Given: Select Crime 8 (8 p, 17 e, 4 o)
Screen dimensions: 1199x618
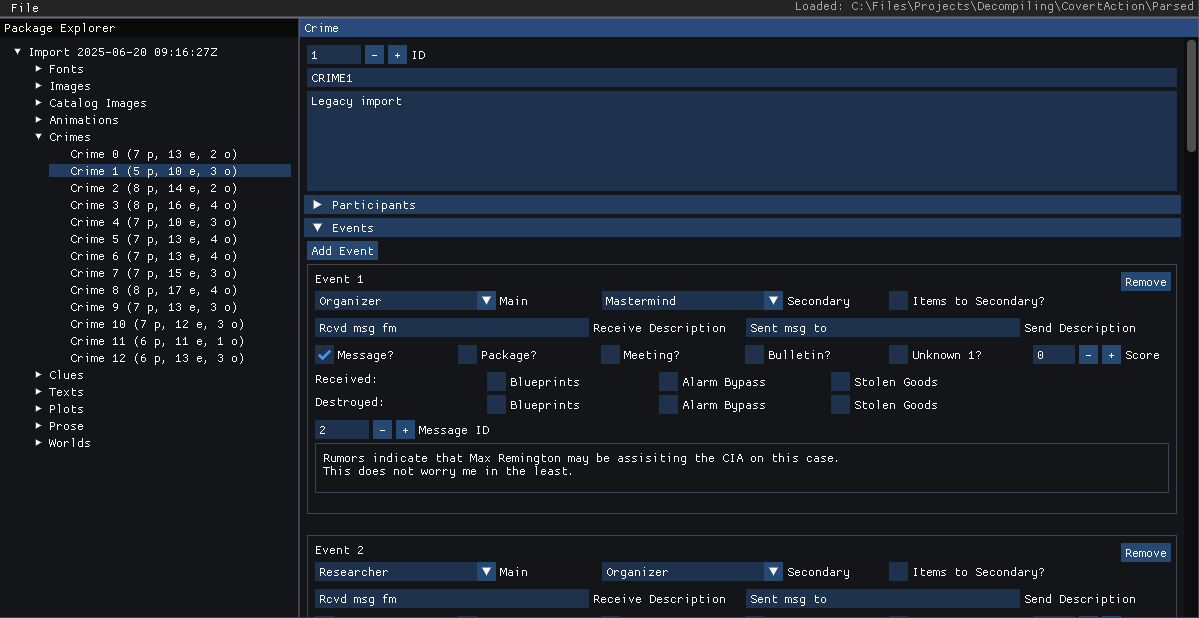Looking at the screenshot, I should pos(170,290).
